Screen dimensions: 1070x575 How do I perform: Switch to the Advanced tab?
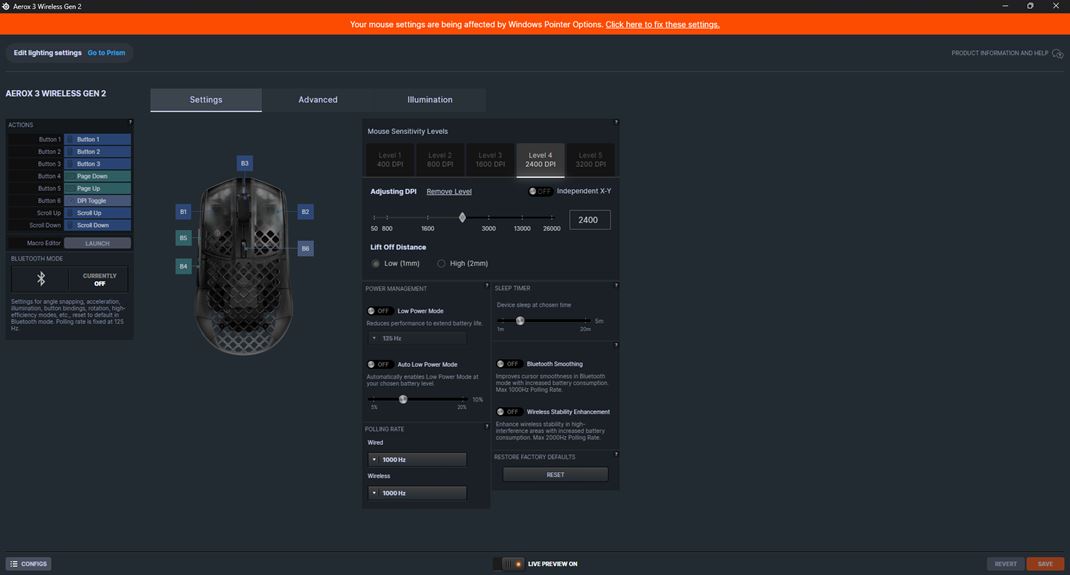click(x=318, y=100)
